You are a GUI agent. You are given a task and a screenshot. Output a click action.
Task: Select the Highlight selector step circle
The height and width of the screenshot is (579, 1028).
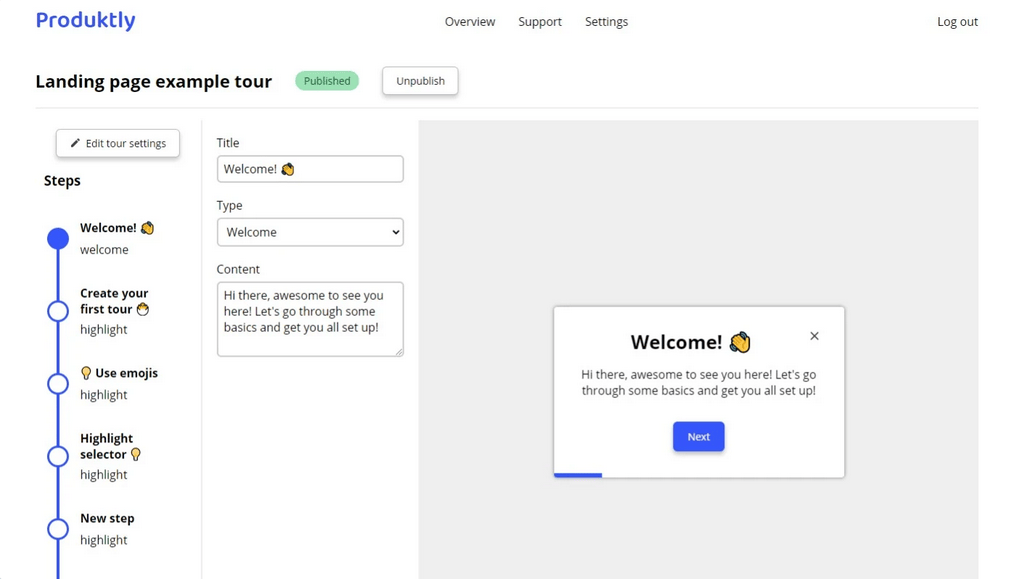click(58, 456)
